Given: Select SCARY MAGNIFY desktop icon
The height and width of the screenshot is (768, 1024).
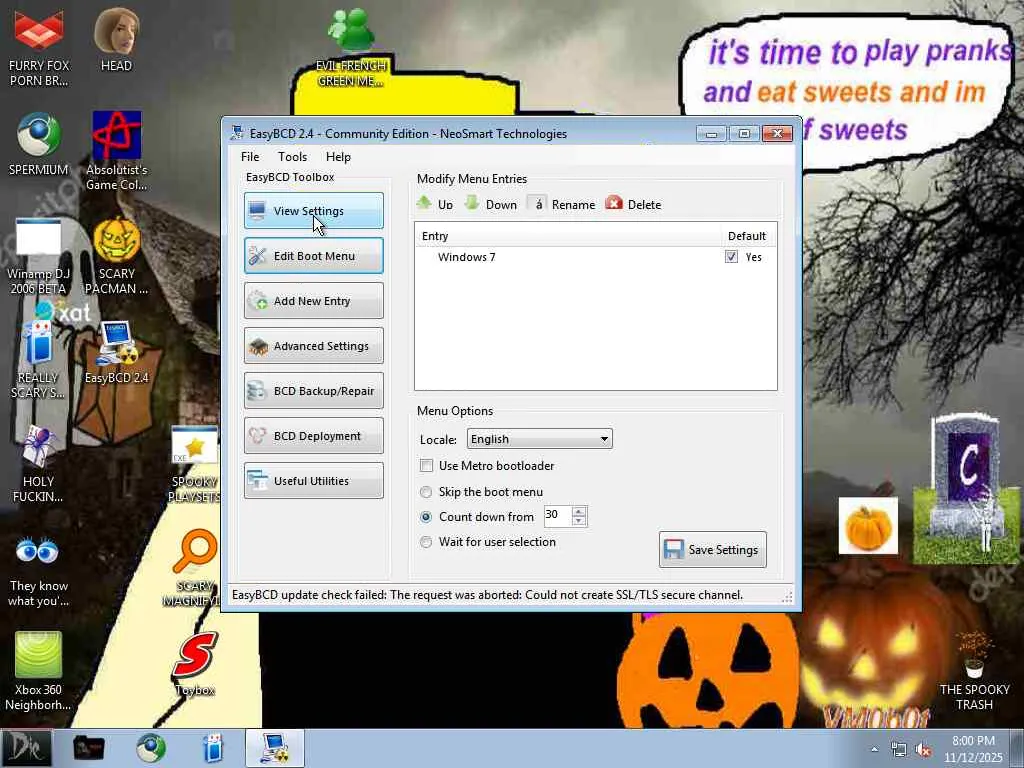Looking at the screenshot, I should 194,569.
